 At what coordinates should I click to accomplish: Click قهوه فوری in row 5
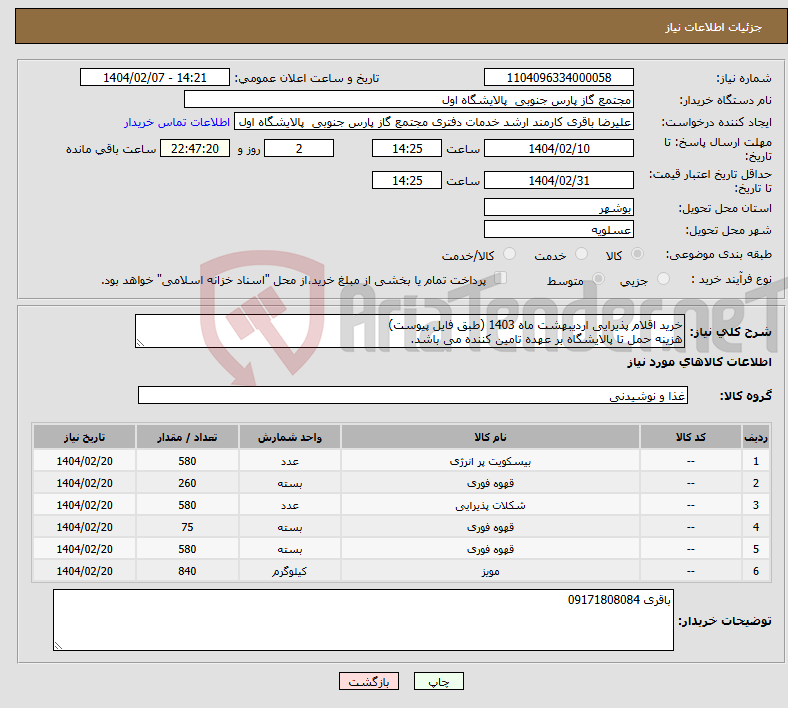coord(490,549)
